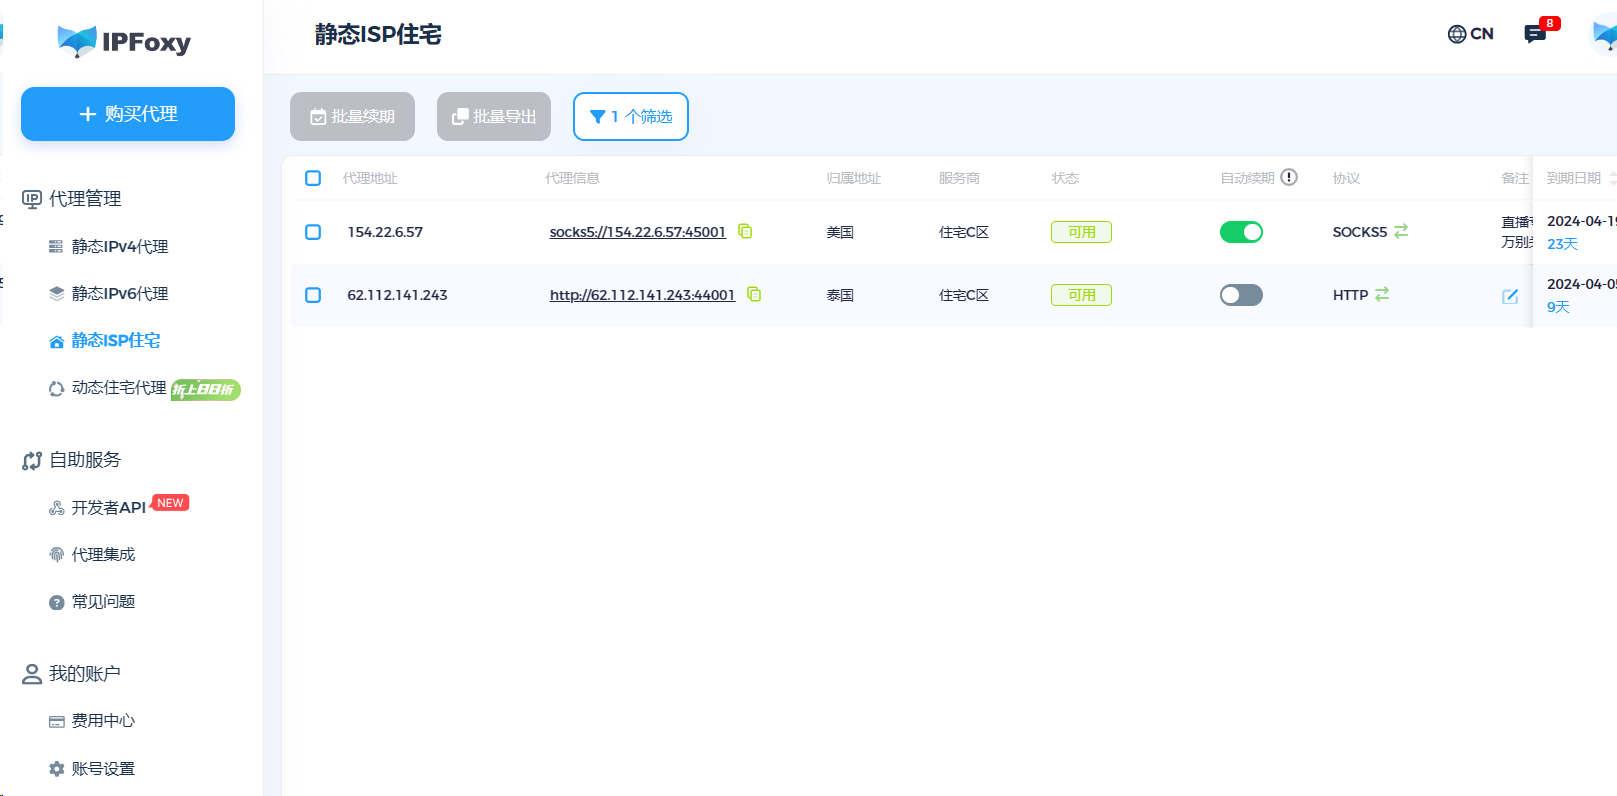Screen dimensions: 1617x796
Task: Click the 可用 status of 62.112.141.243
Action: pyautogui.click(x=1081, y=295)
